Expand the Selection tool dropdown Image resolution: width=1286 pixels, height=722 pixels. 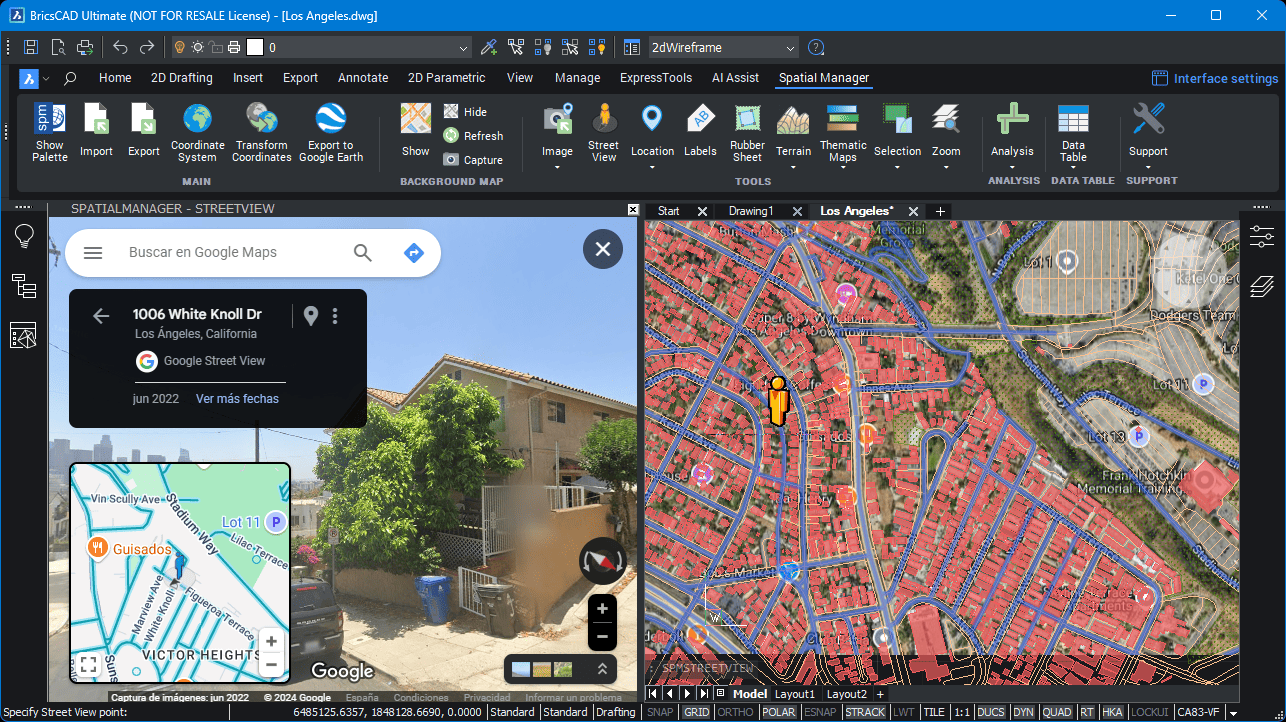coord(897,167)
